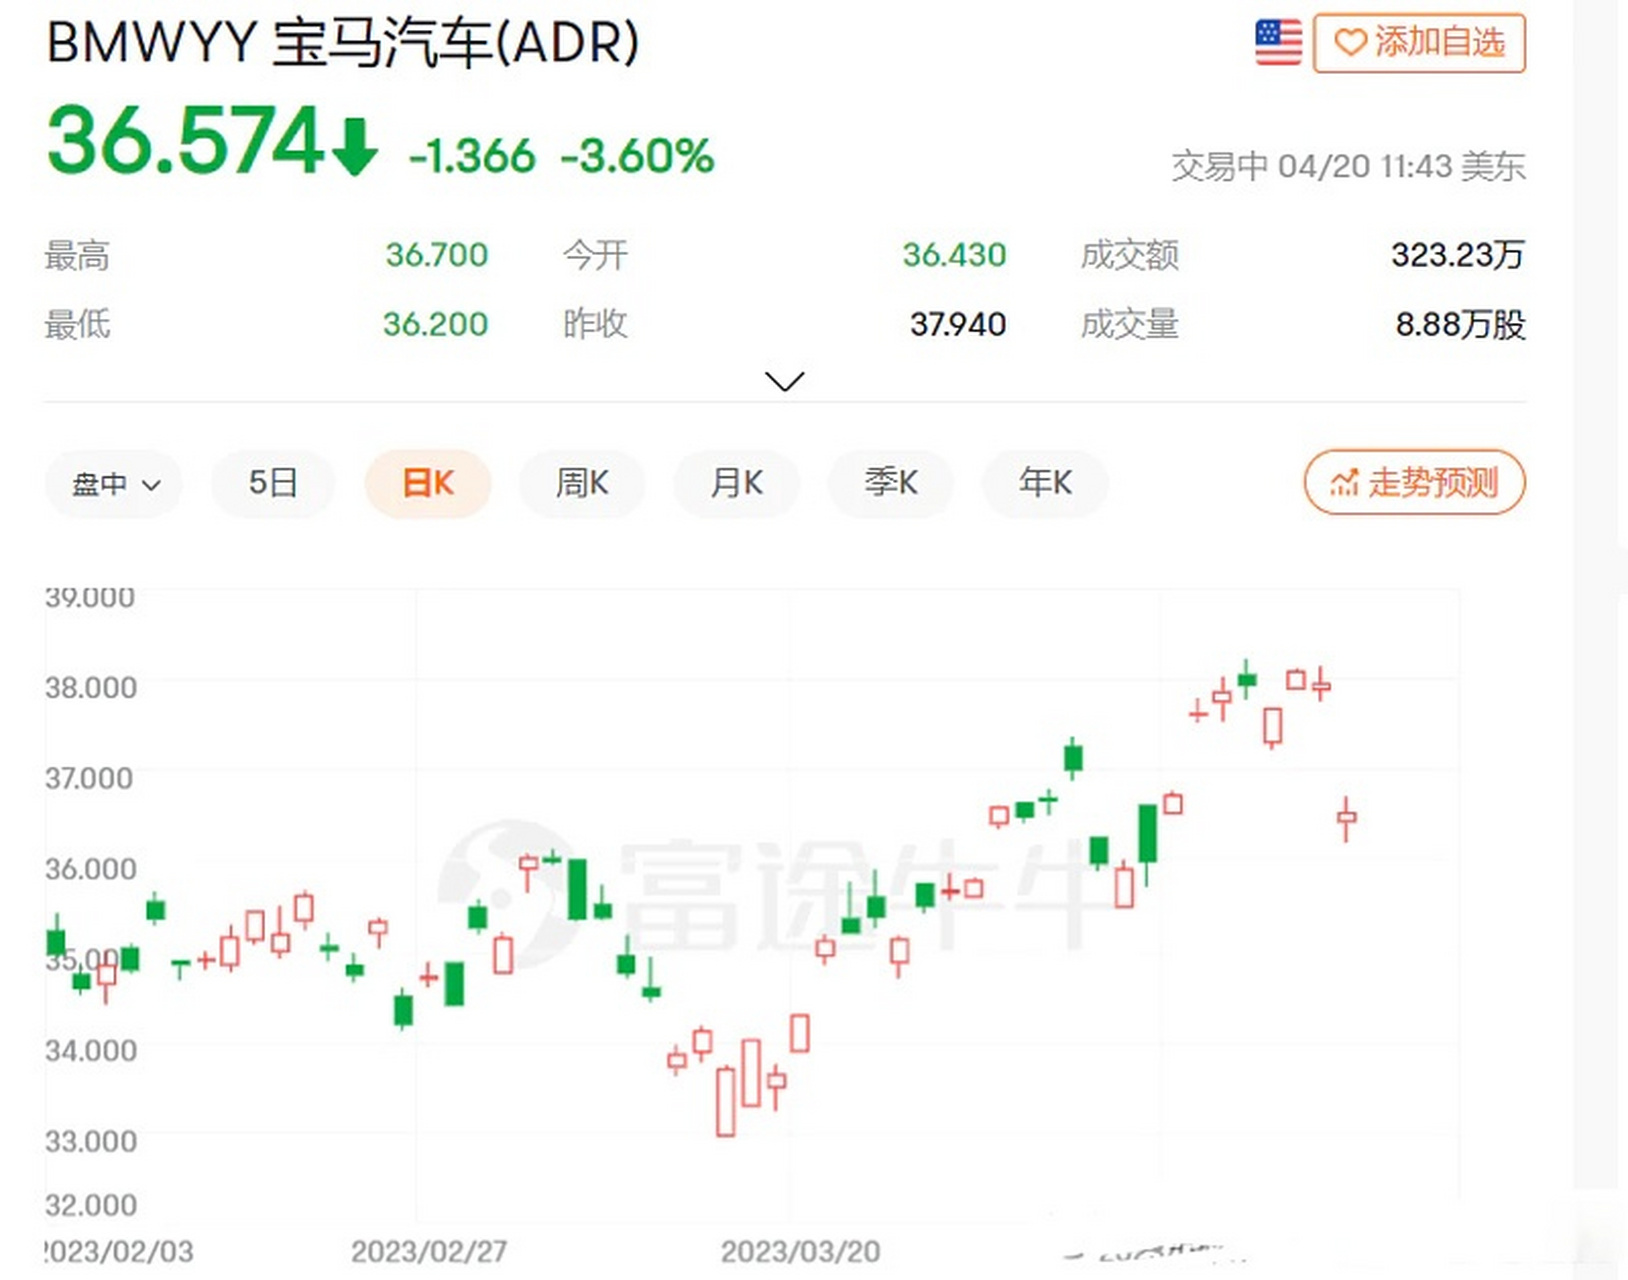Image resolution: width=1628 pixels, height=1280 pixels.
Task: Click the BMWYY 宝马汽车(ADR) title
Action: [342, 43]
